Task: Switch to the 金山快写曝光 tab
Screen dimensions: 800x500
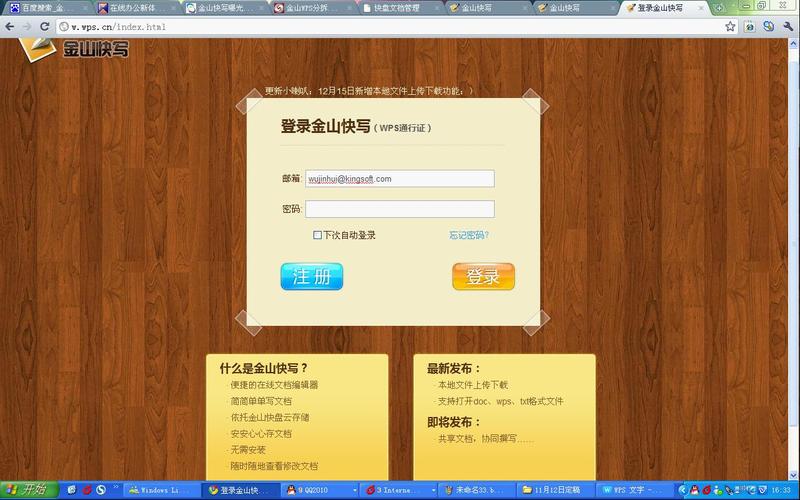Action: click(224, 8)
